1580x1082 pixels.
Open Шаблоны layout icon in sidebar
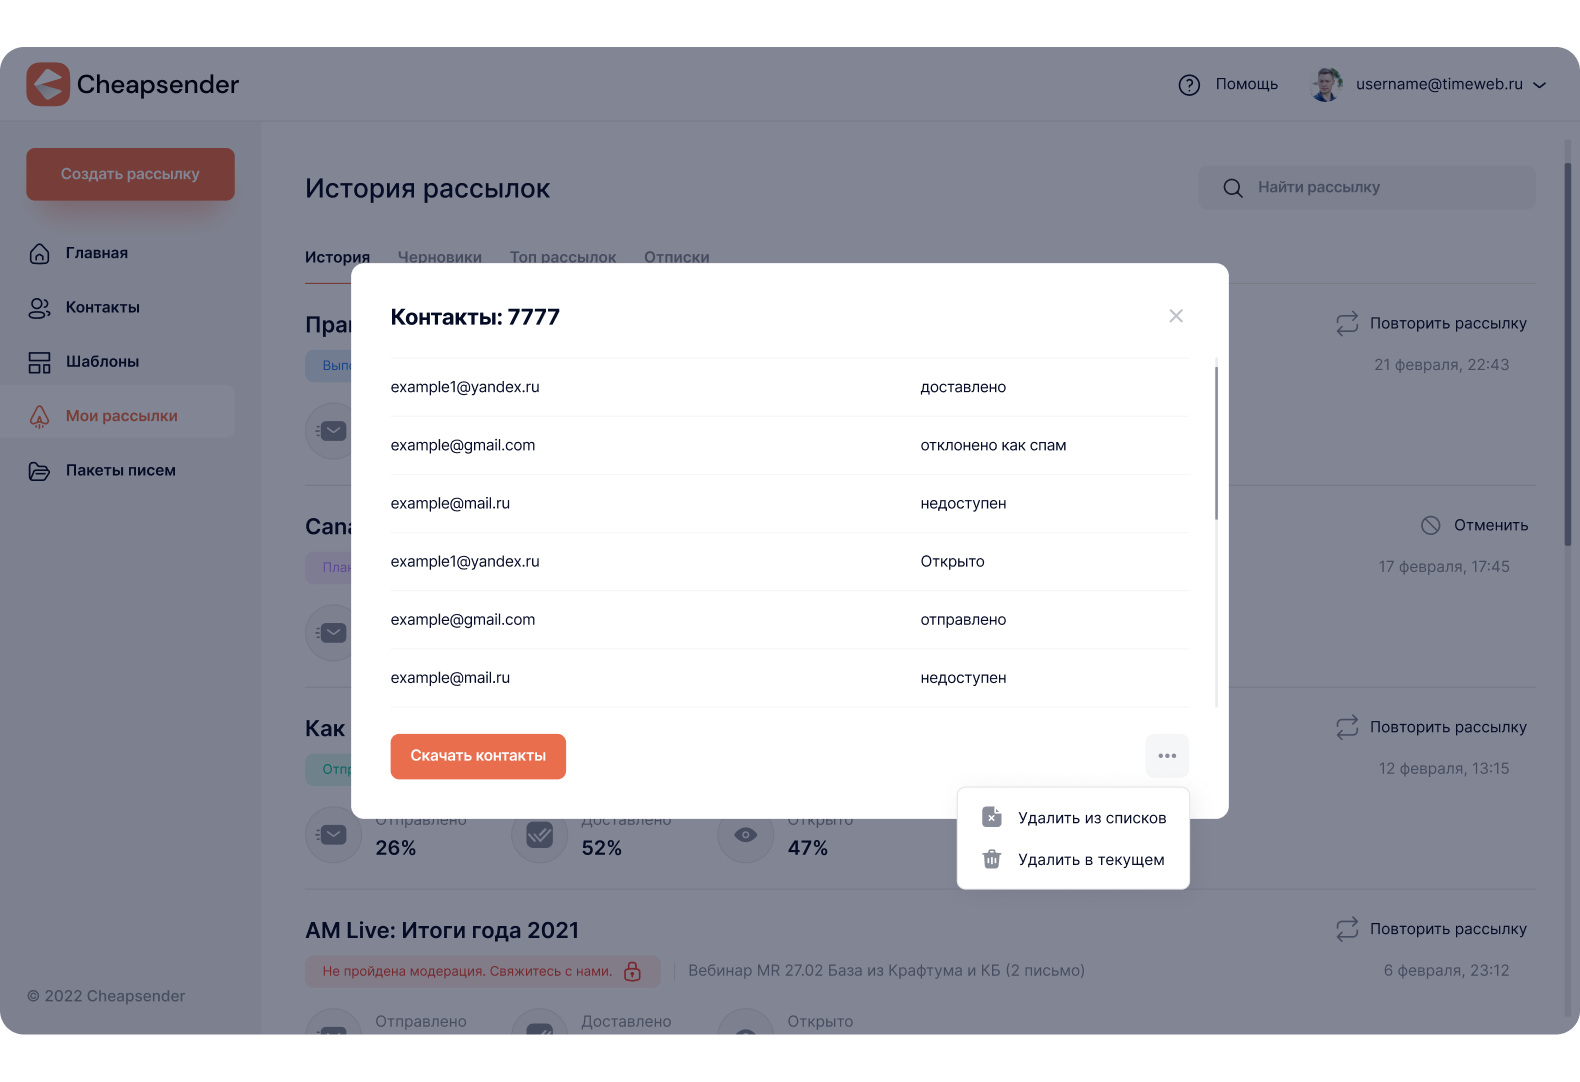point(39,362)
